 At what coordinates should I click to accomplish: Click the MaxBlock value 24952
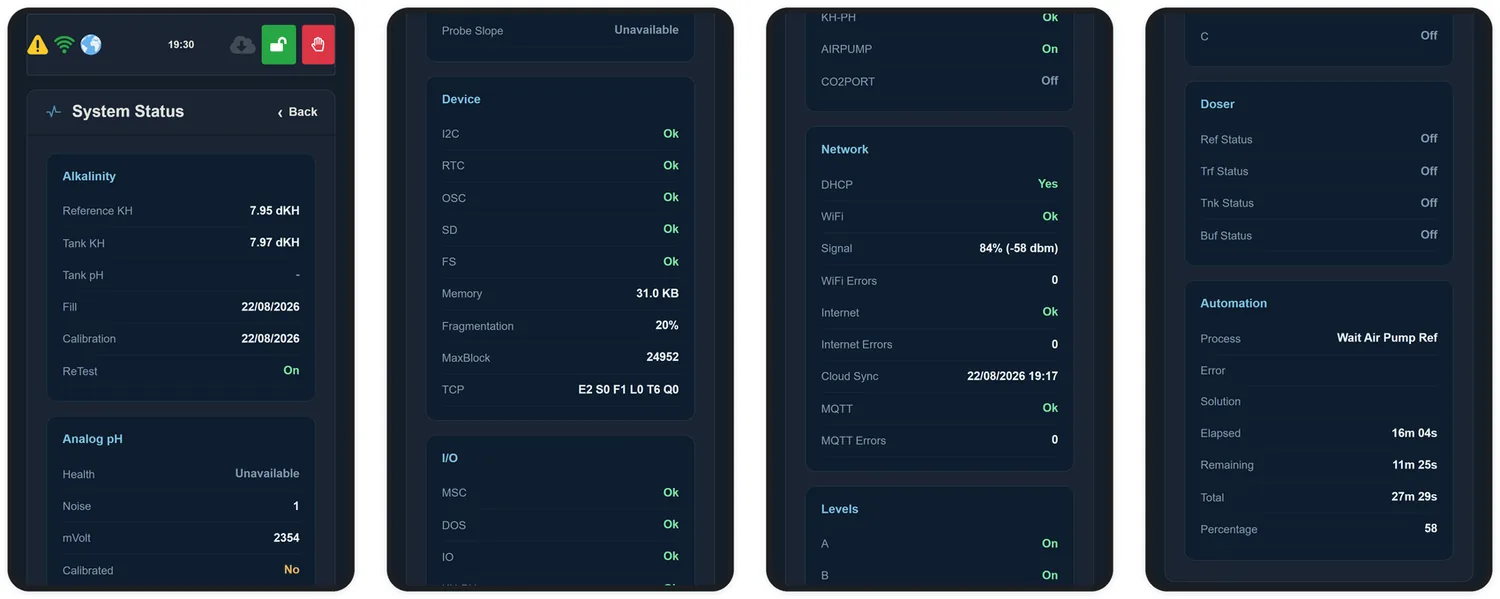(662, 358)
